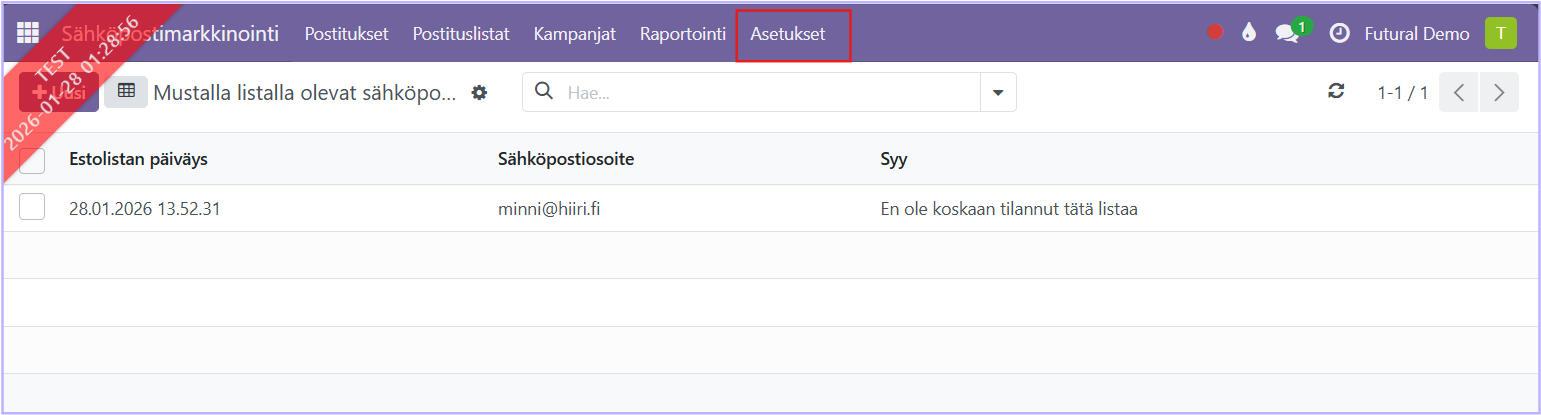The height and width of the screenshot is (415, 1541).
Task: Open the activities clock icon
Action: click(1338, 33)
